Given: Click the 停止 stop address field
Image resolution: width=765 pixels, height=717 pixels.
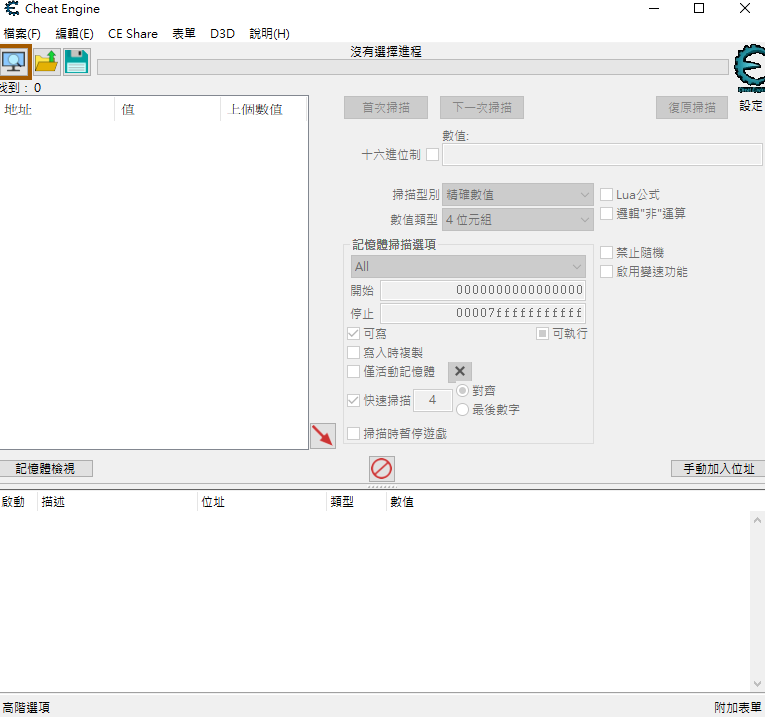Looking at the screenshot, I should (483, 313).
